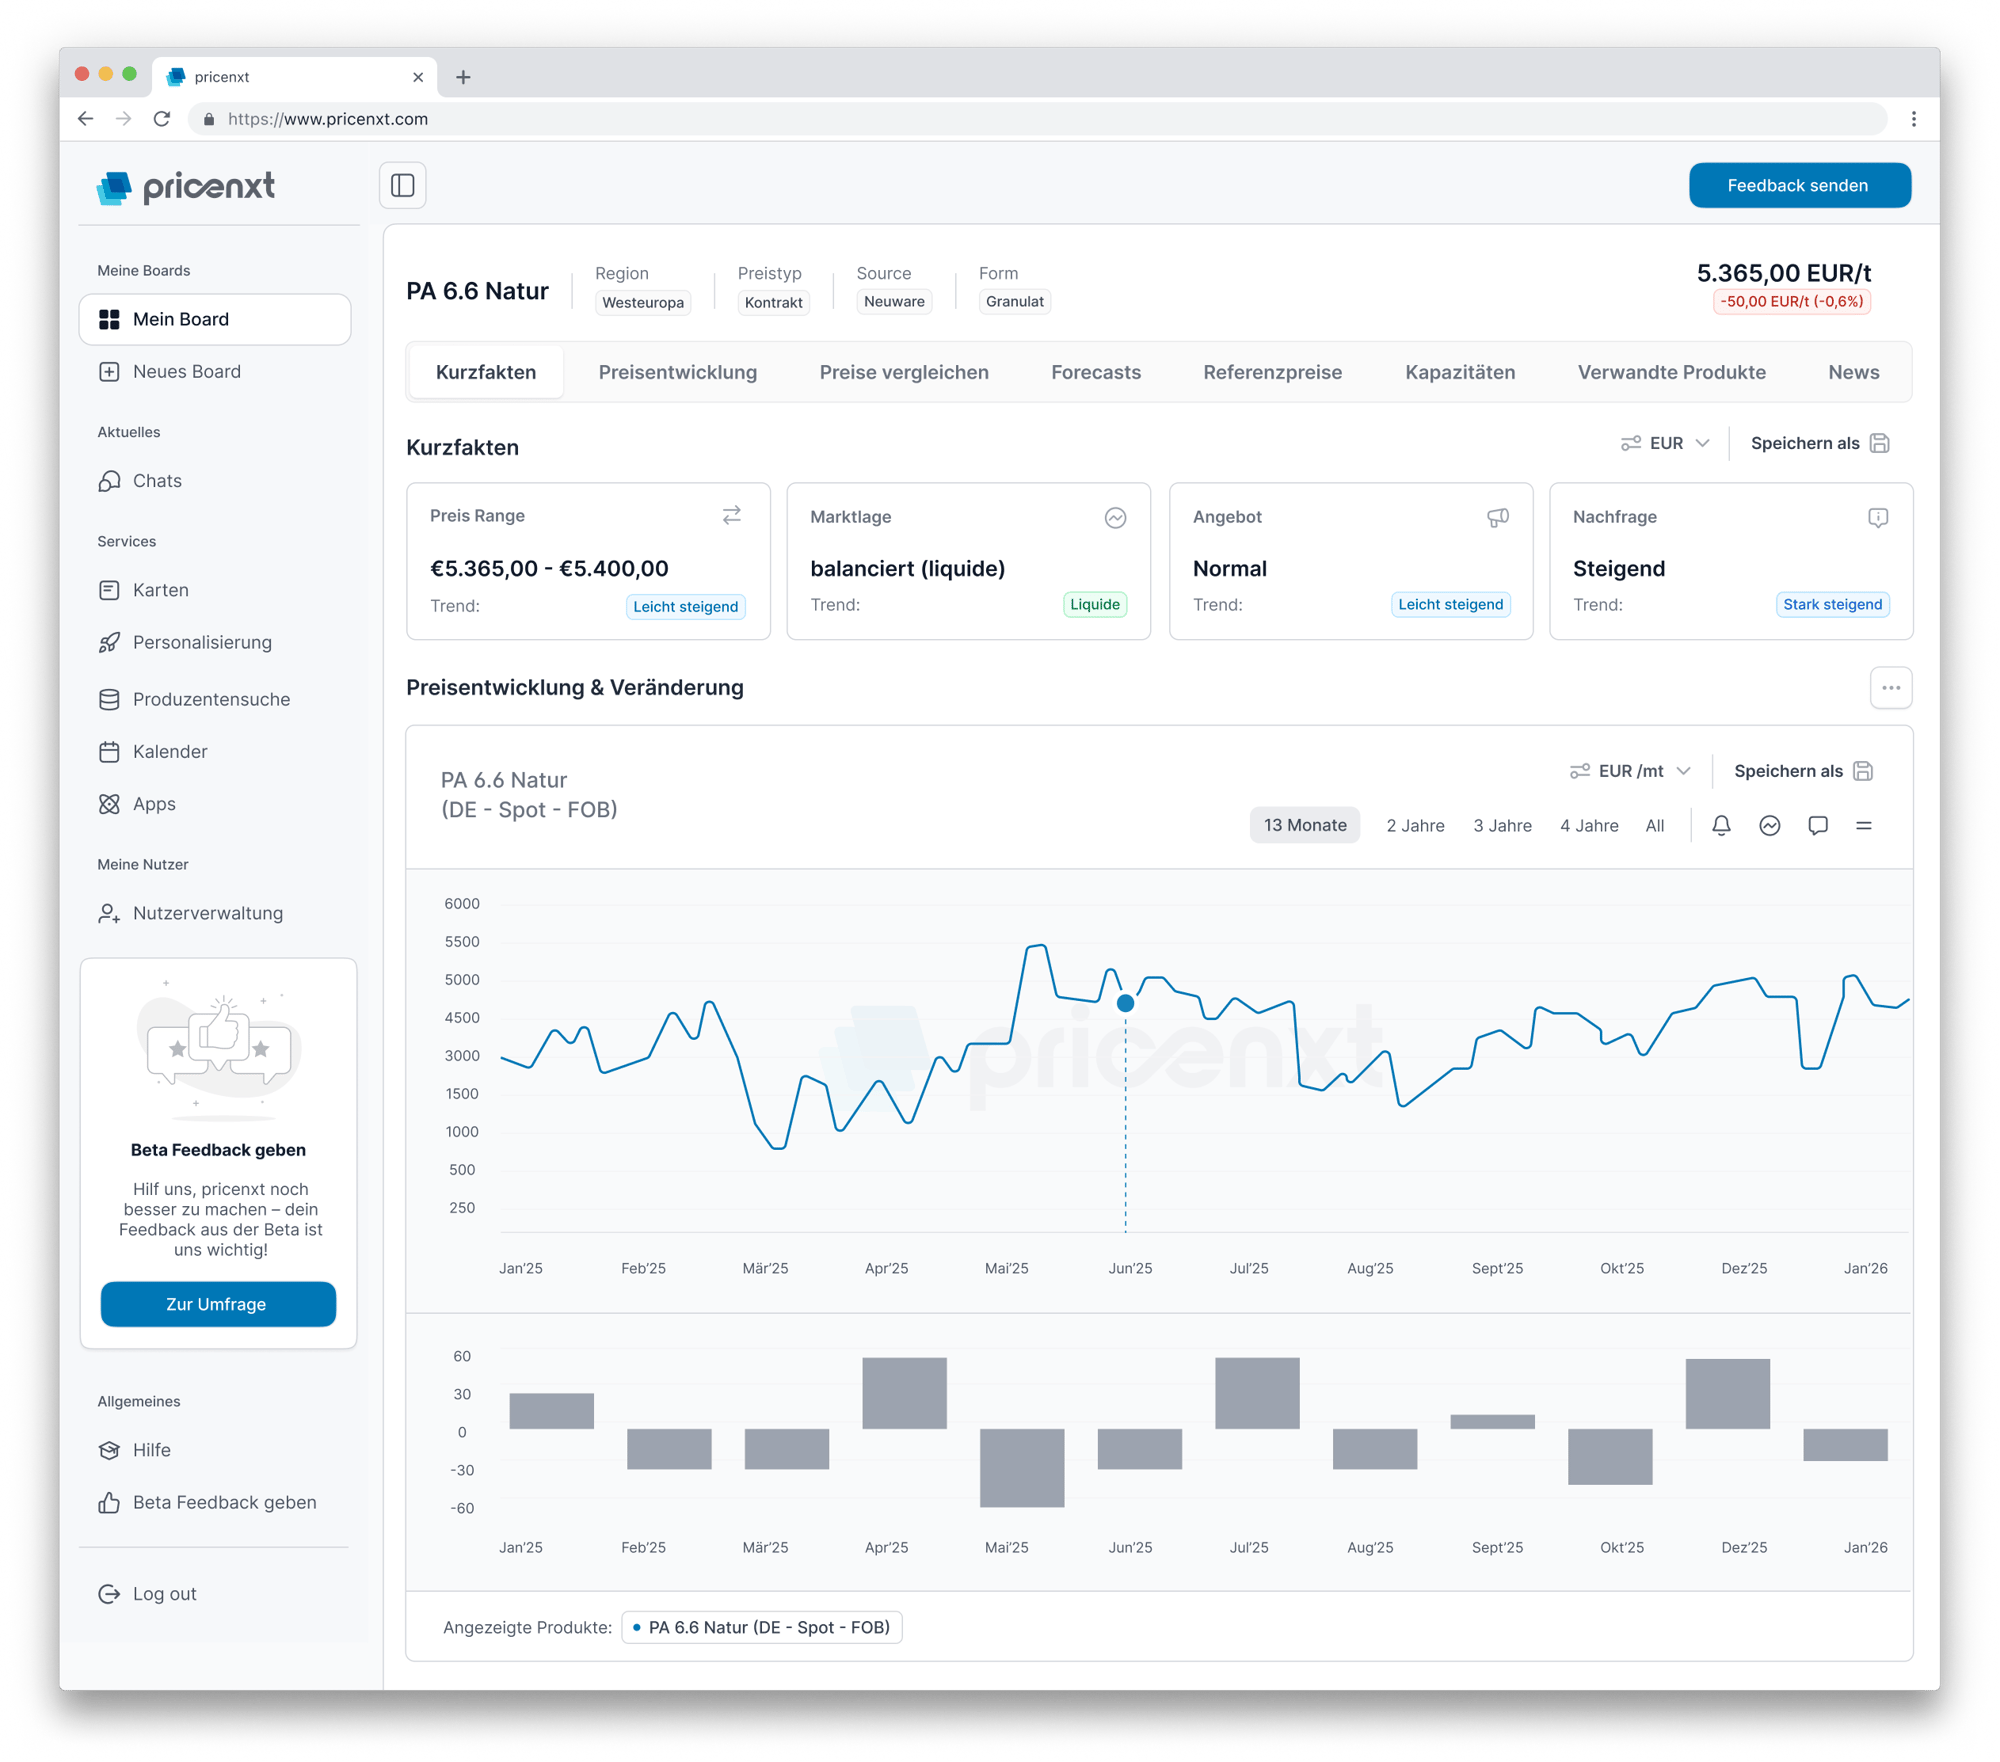
Task: Click the swap arrows icon in Preis Range
Action: (x=732, y=515)
